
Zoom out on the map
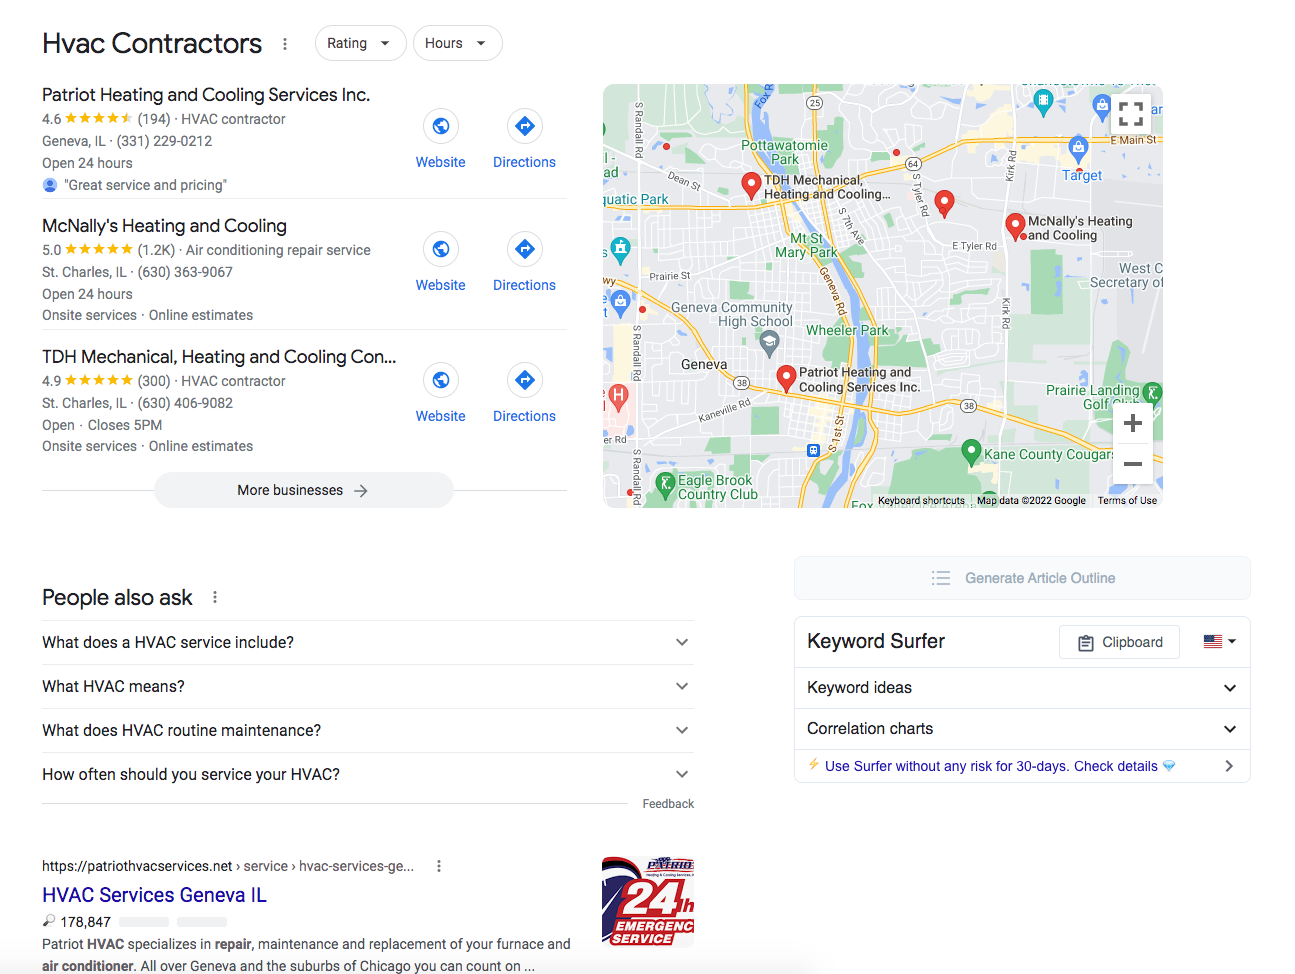click(x=1133, y=464)
